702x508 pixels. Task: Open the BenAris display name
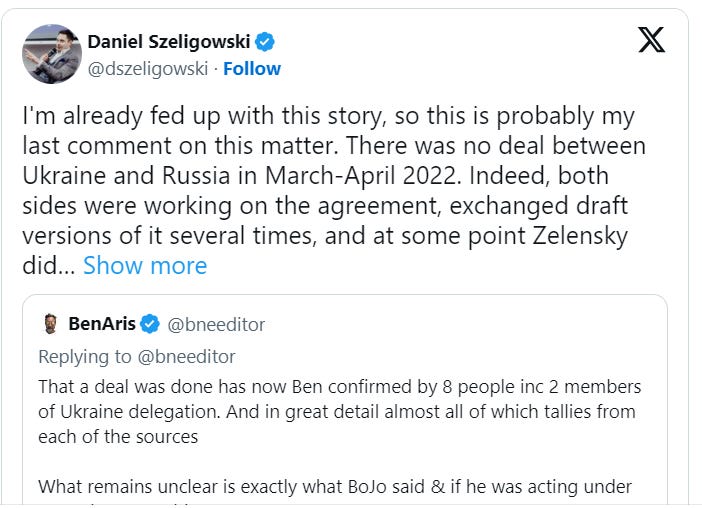coord(102,324)
